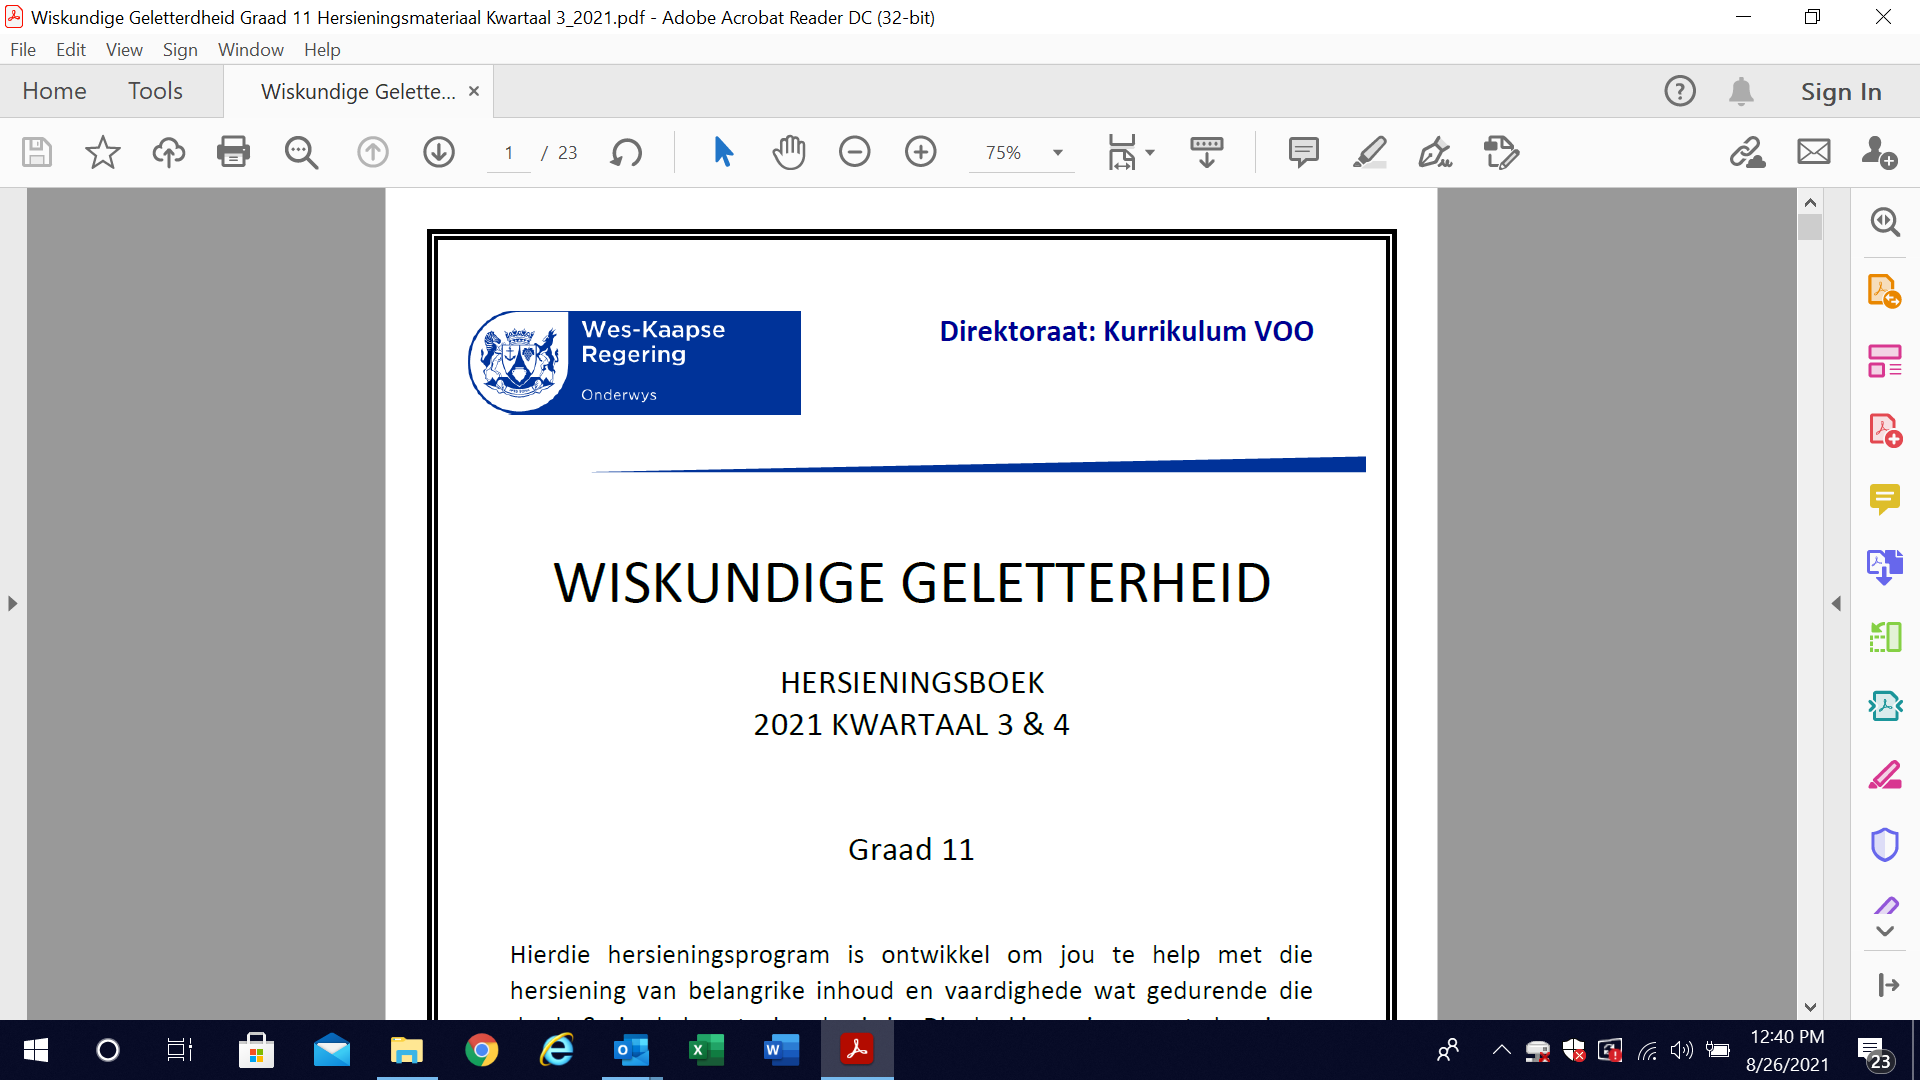
Task: Switch to the Tools tab
Action: (155, 91)
